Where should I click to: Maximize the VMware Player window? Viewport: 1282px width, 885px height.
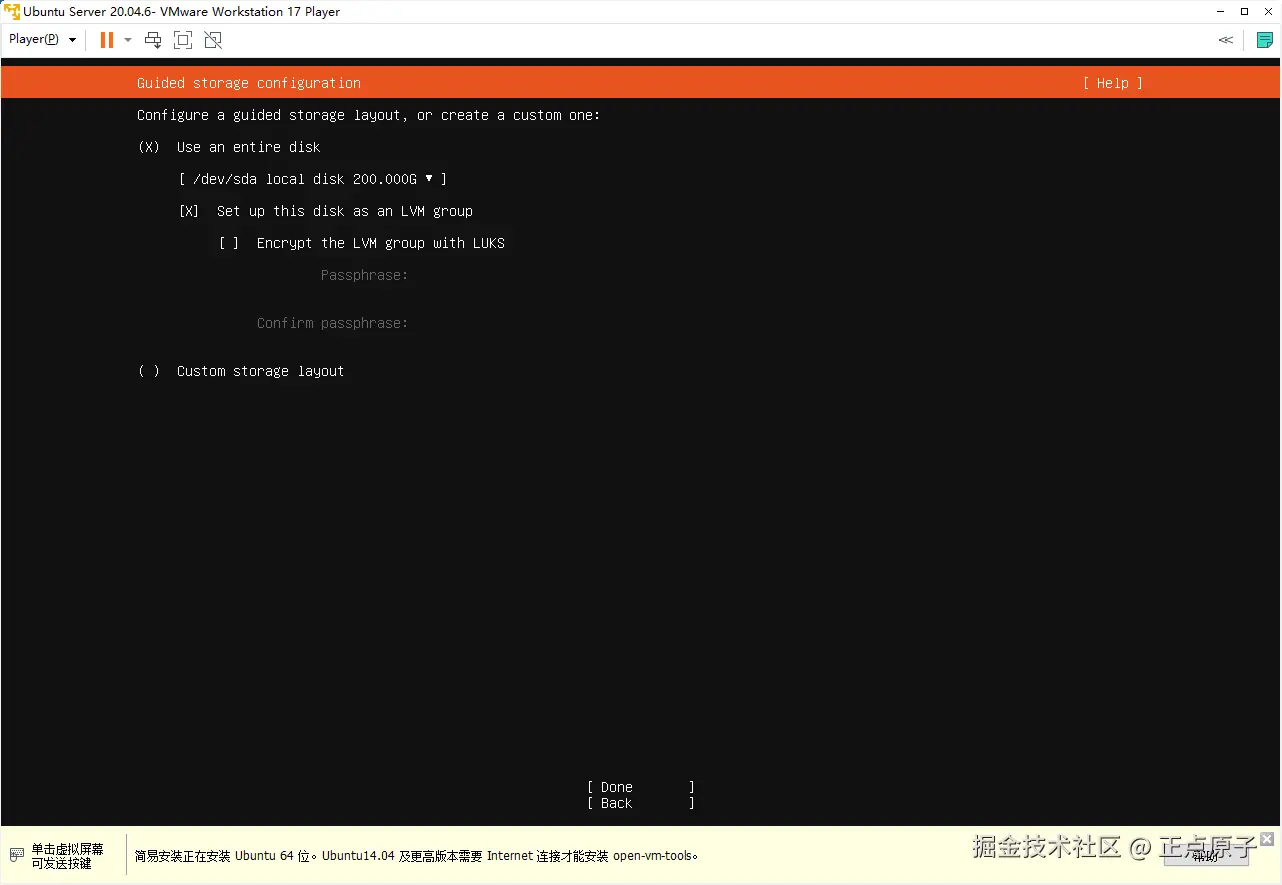1244,12
